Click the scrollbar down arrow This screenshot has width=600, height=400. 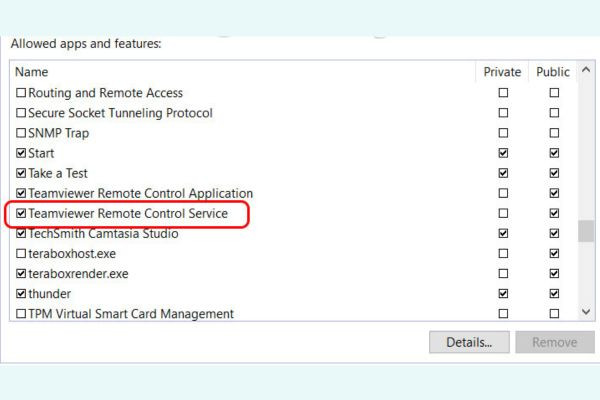coord(586,312)
